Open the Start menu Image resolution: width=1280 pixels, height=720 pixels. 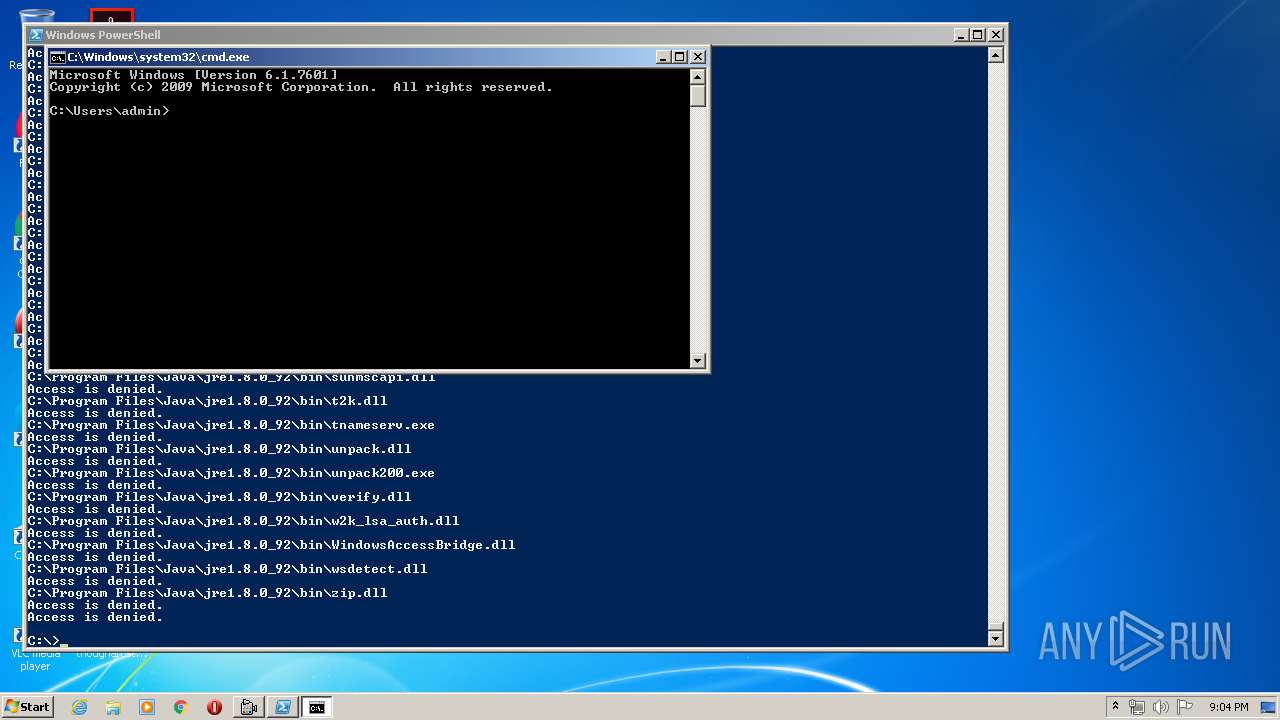(x=27, y=707)
